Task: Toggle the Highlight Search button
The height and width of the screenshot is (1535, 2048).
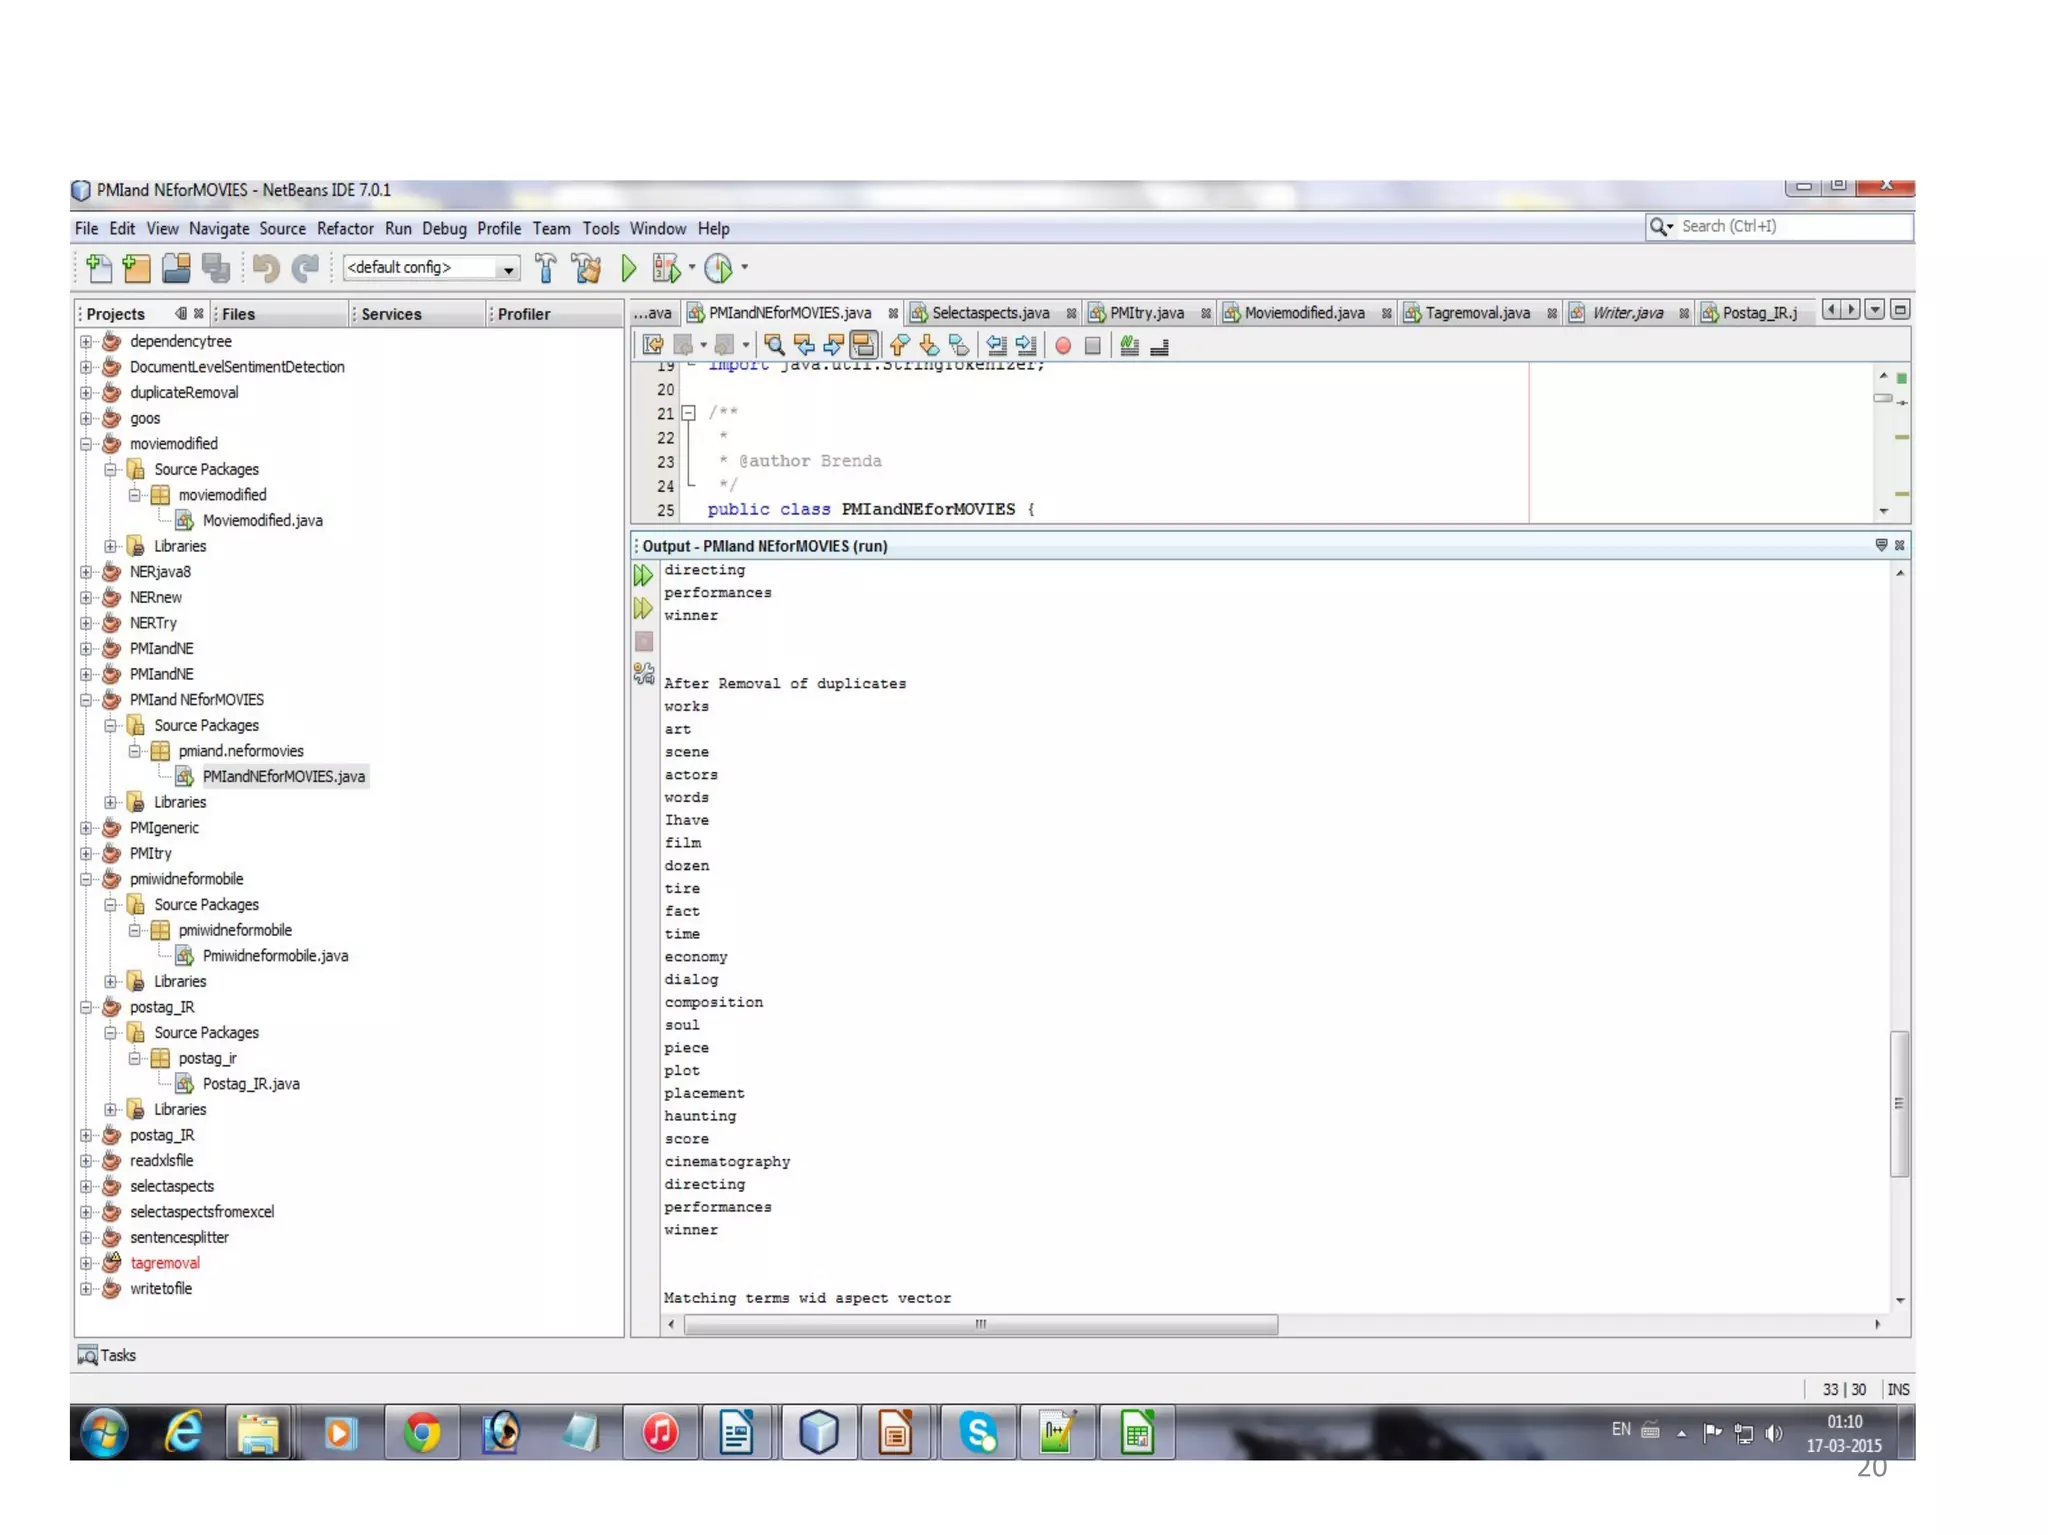Action: (863, 346)
